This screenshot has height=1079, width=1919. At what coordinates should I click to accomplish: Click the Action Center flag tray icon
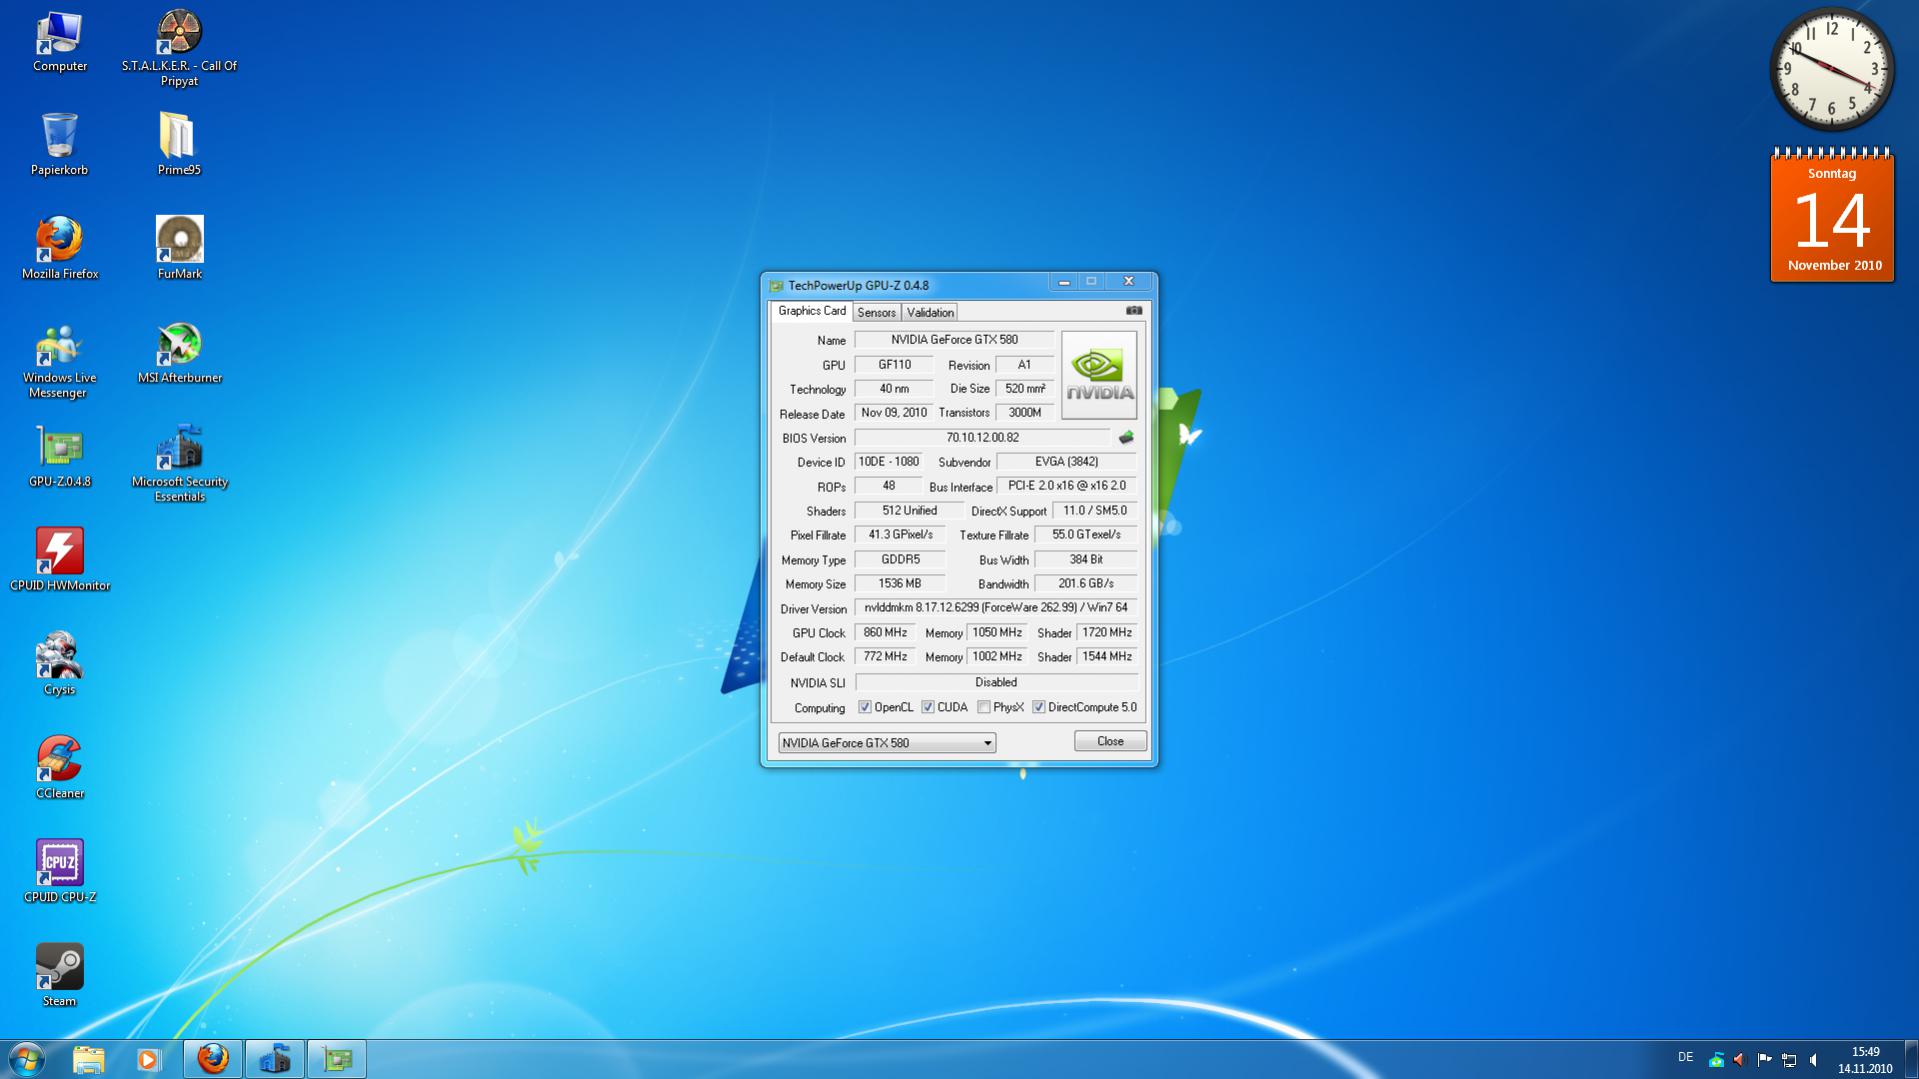(x=1765, y=1060)
